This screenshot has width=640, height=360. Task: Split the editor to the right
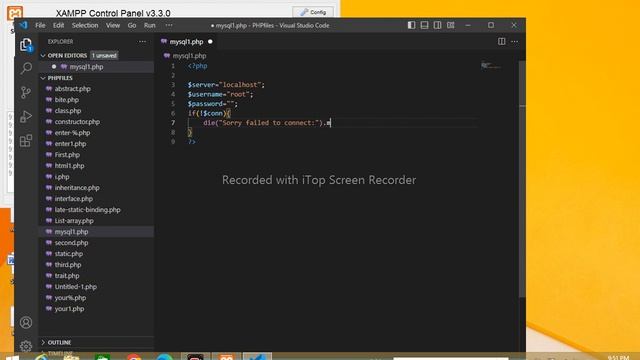[502, 42]
